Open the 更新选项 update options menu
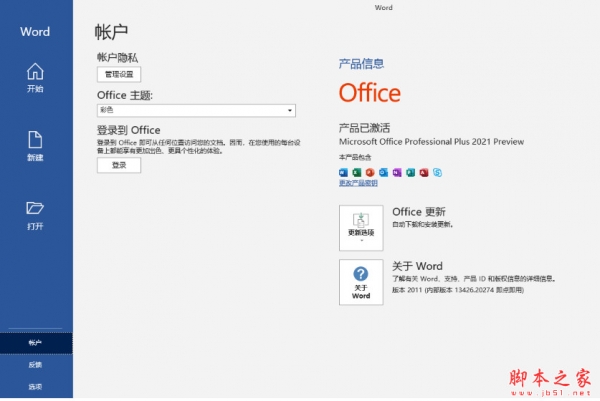The width and height of the screenshot is (600, 401). pos(361,228)
